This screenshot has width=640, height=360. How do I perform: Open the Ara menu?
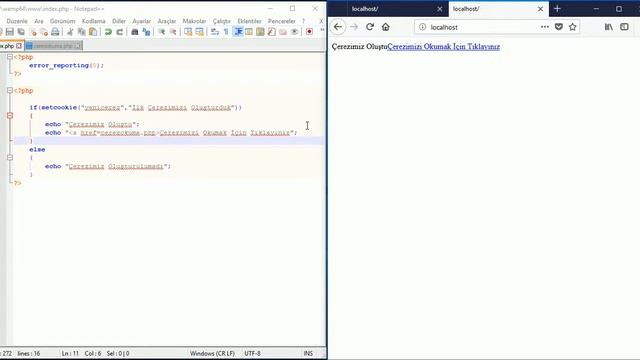coord(39,21)
